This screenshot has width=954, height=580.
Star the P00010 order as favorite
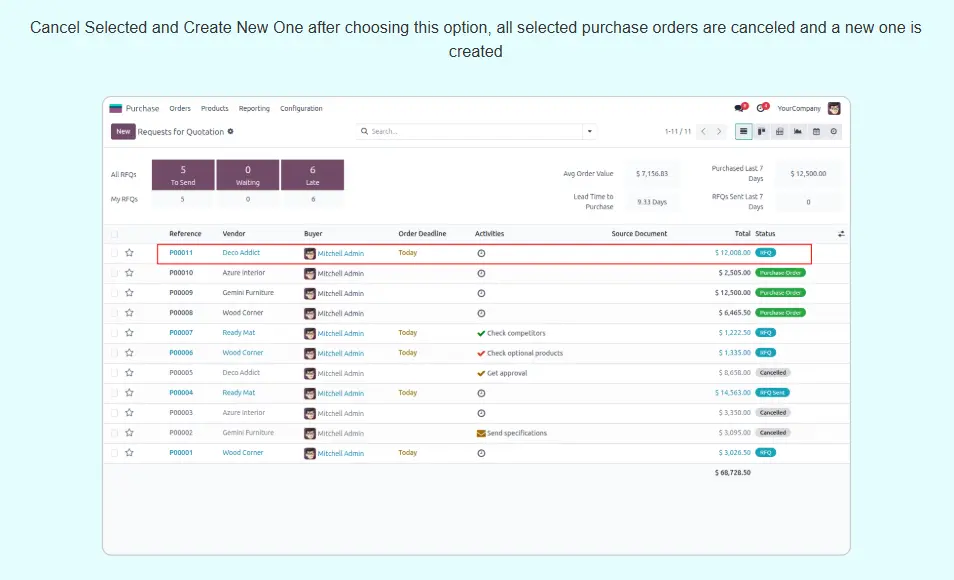point(129,273)
